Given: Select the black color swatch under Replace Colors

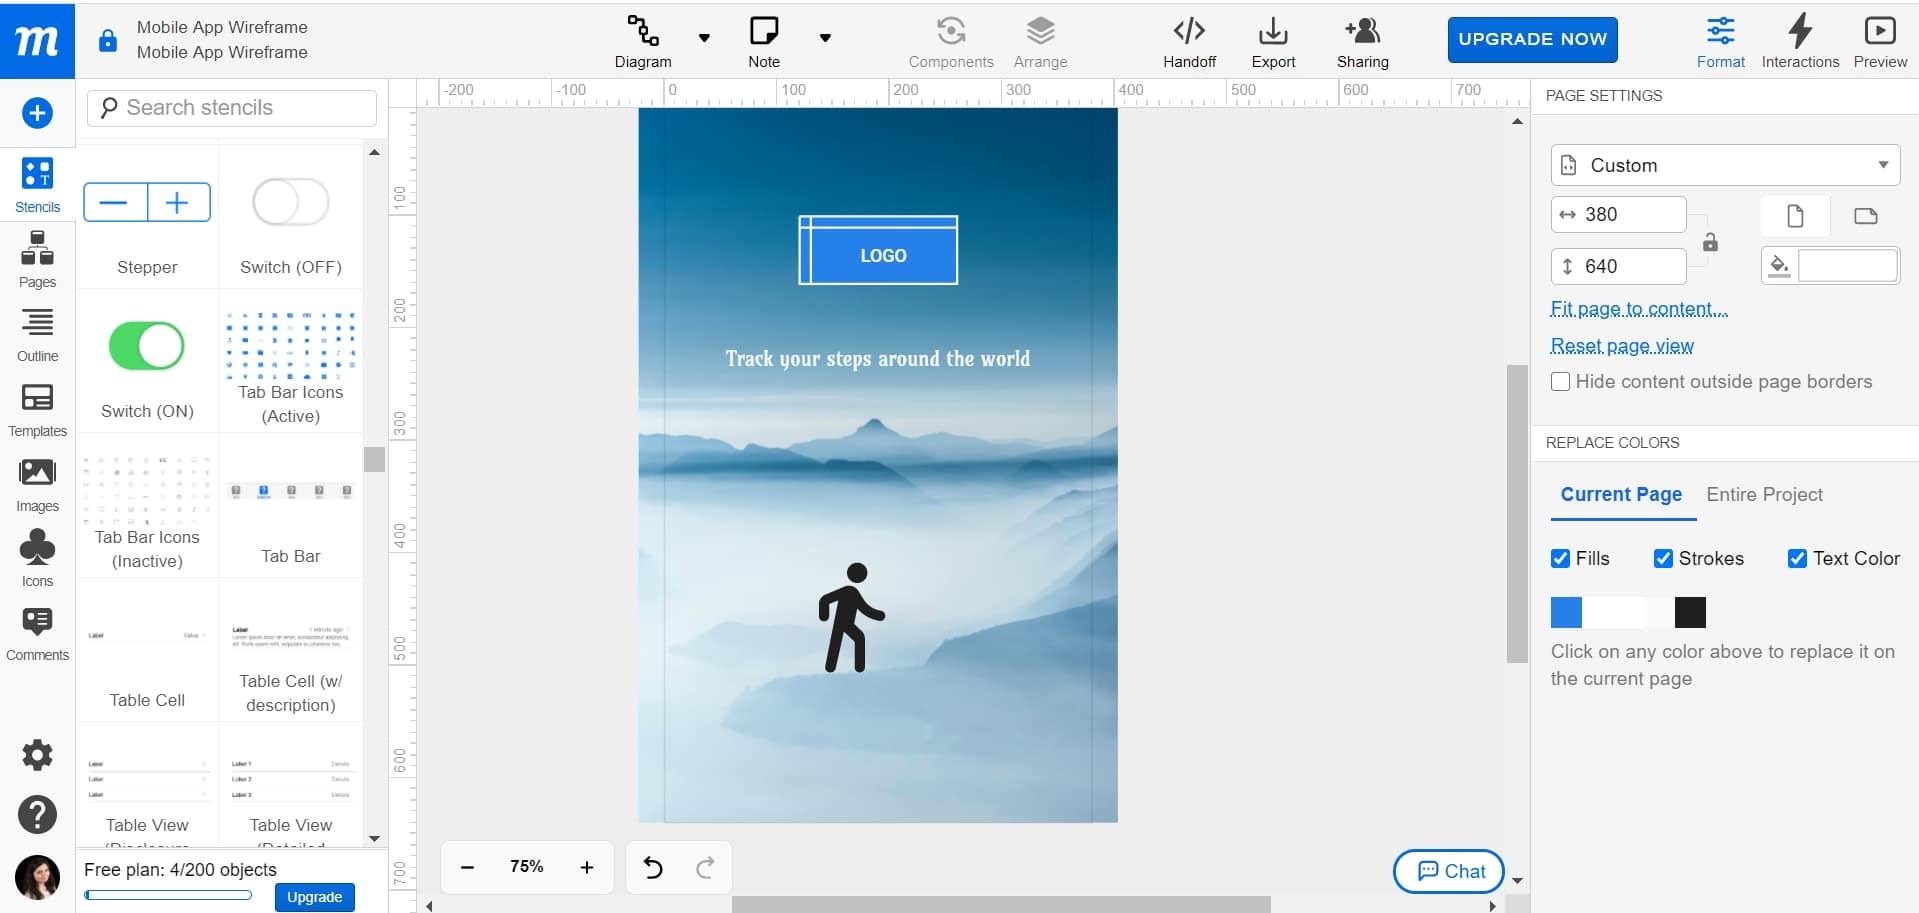Looking at the screenshot, I should click(1690, 612).
